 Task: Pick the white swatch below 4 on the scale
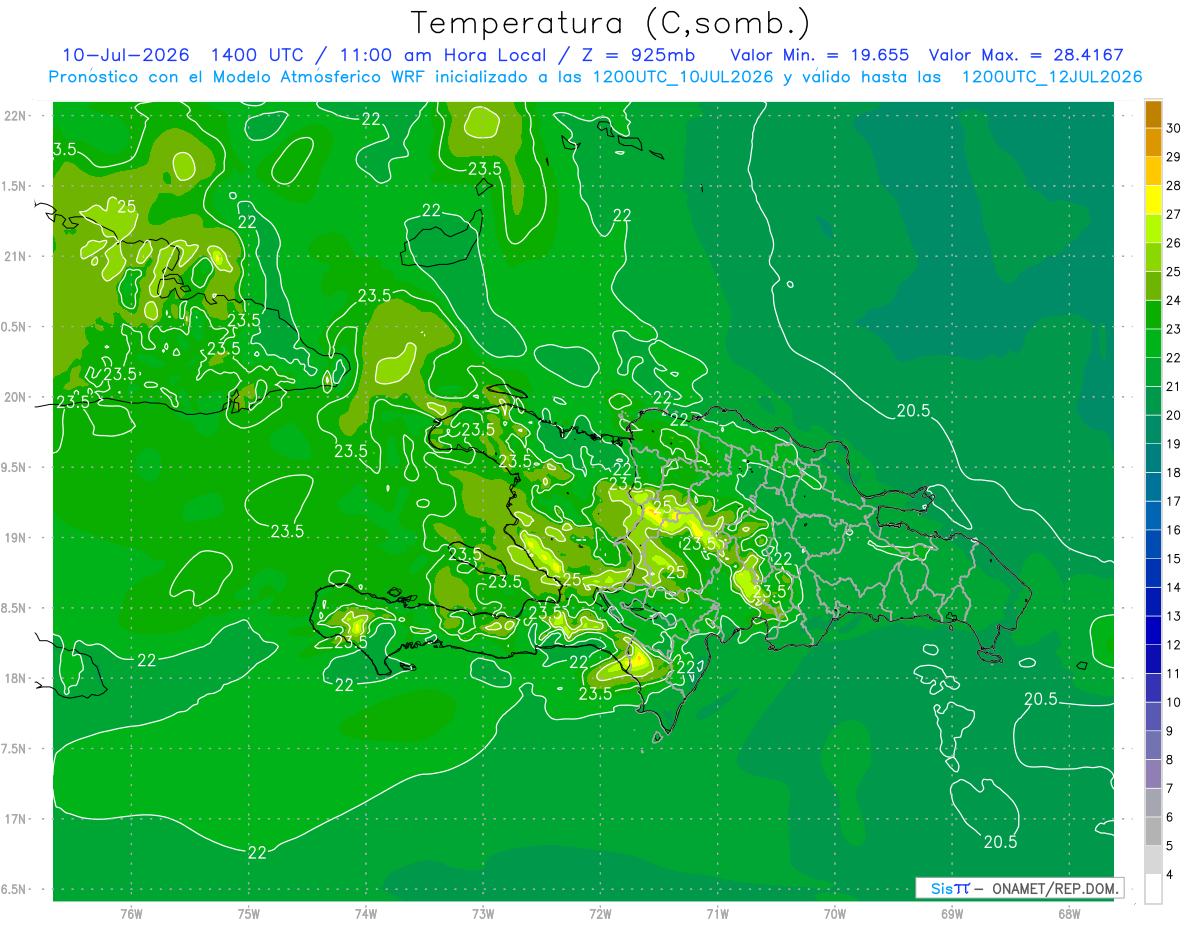pyautogui.click(x=1153, y=889)
